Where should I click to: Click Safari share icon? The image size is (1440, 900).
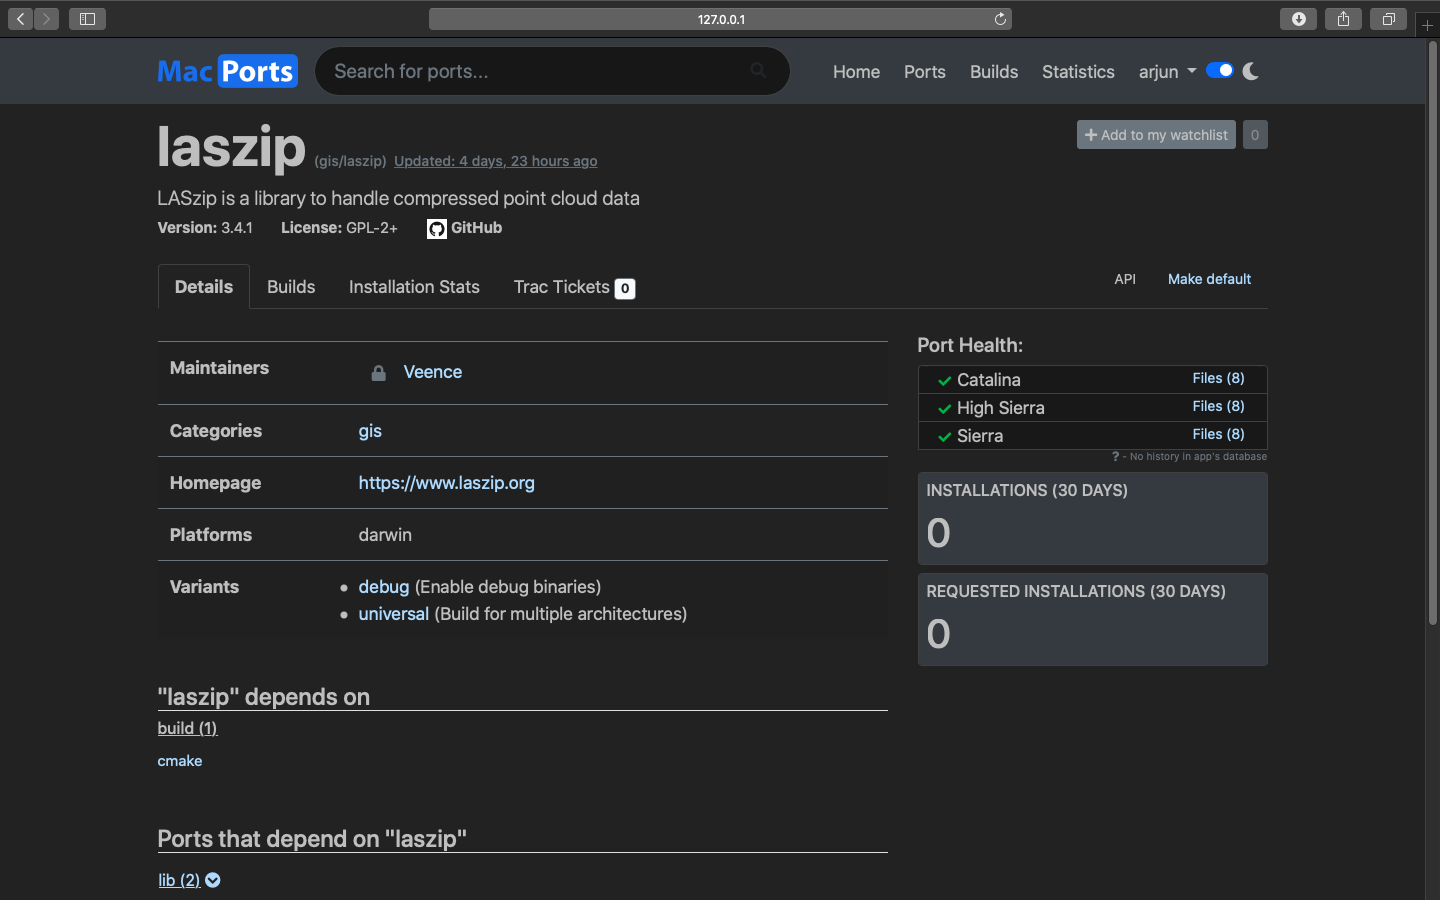point(1343,19)
